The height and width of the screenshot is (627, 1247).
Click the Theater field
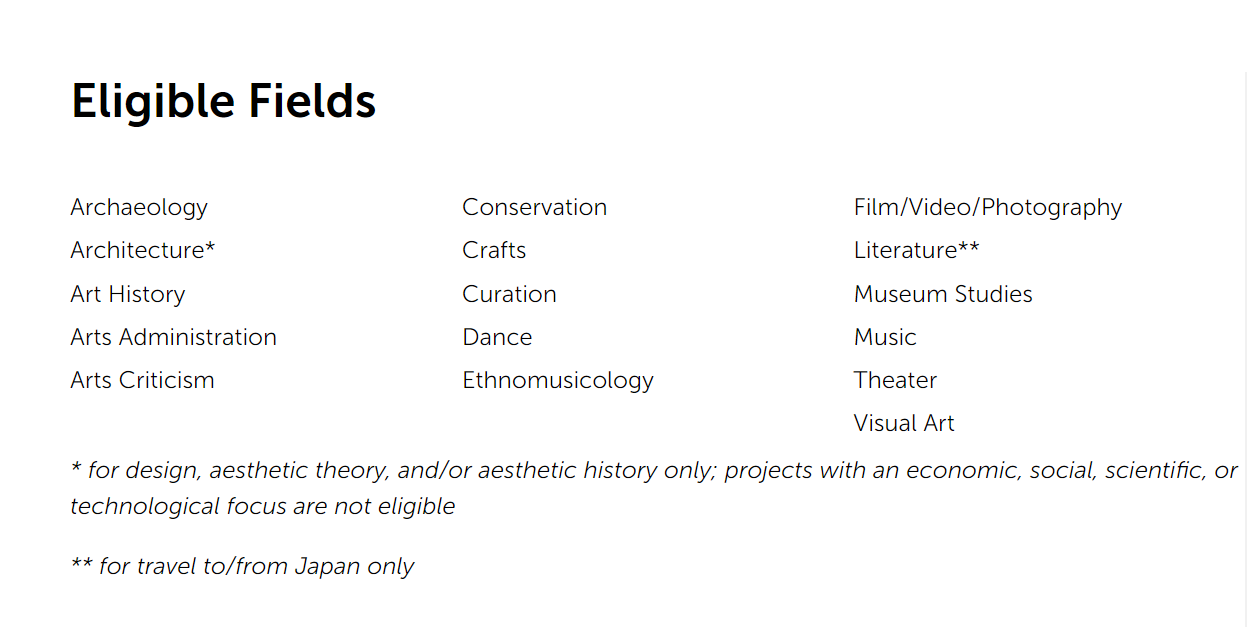895,380
